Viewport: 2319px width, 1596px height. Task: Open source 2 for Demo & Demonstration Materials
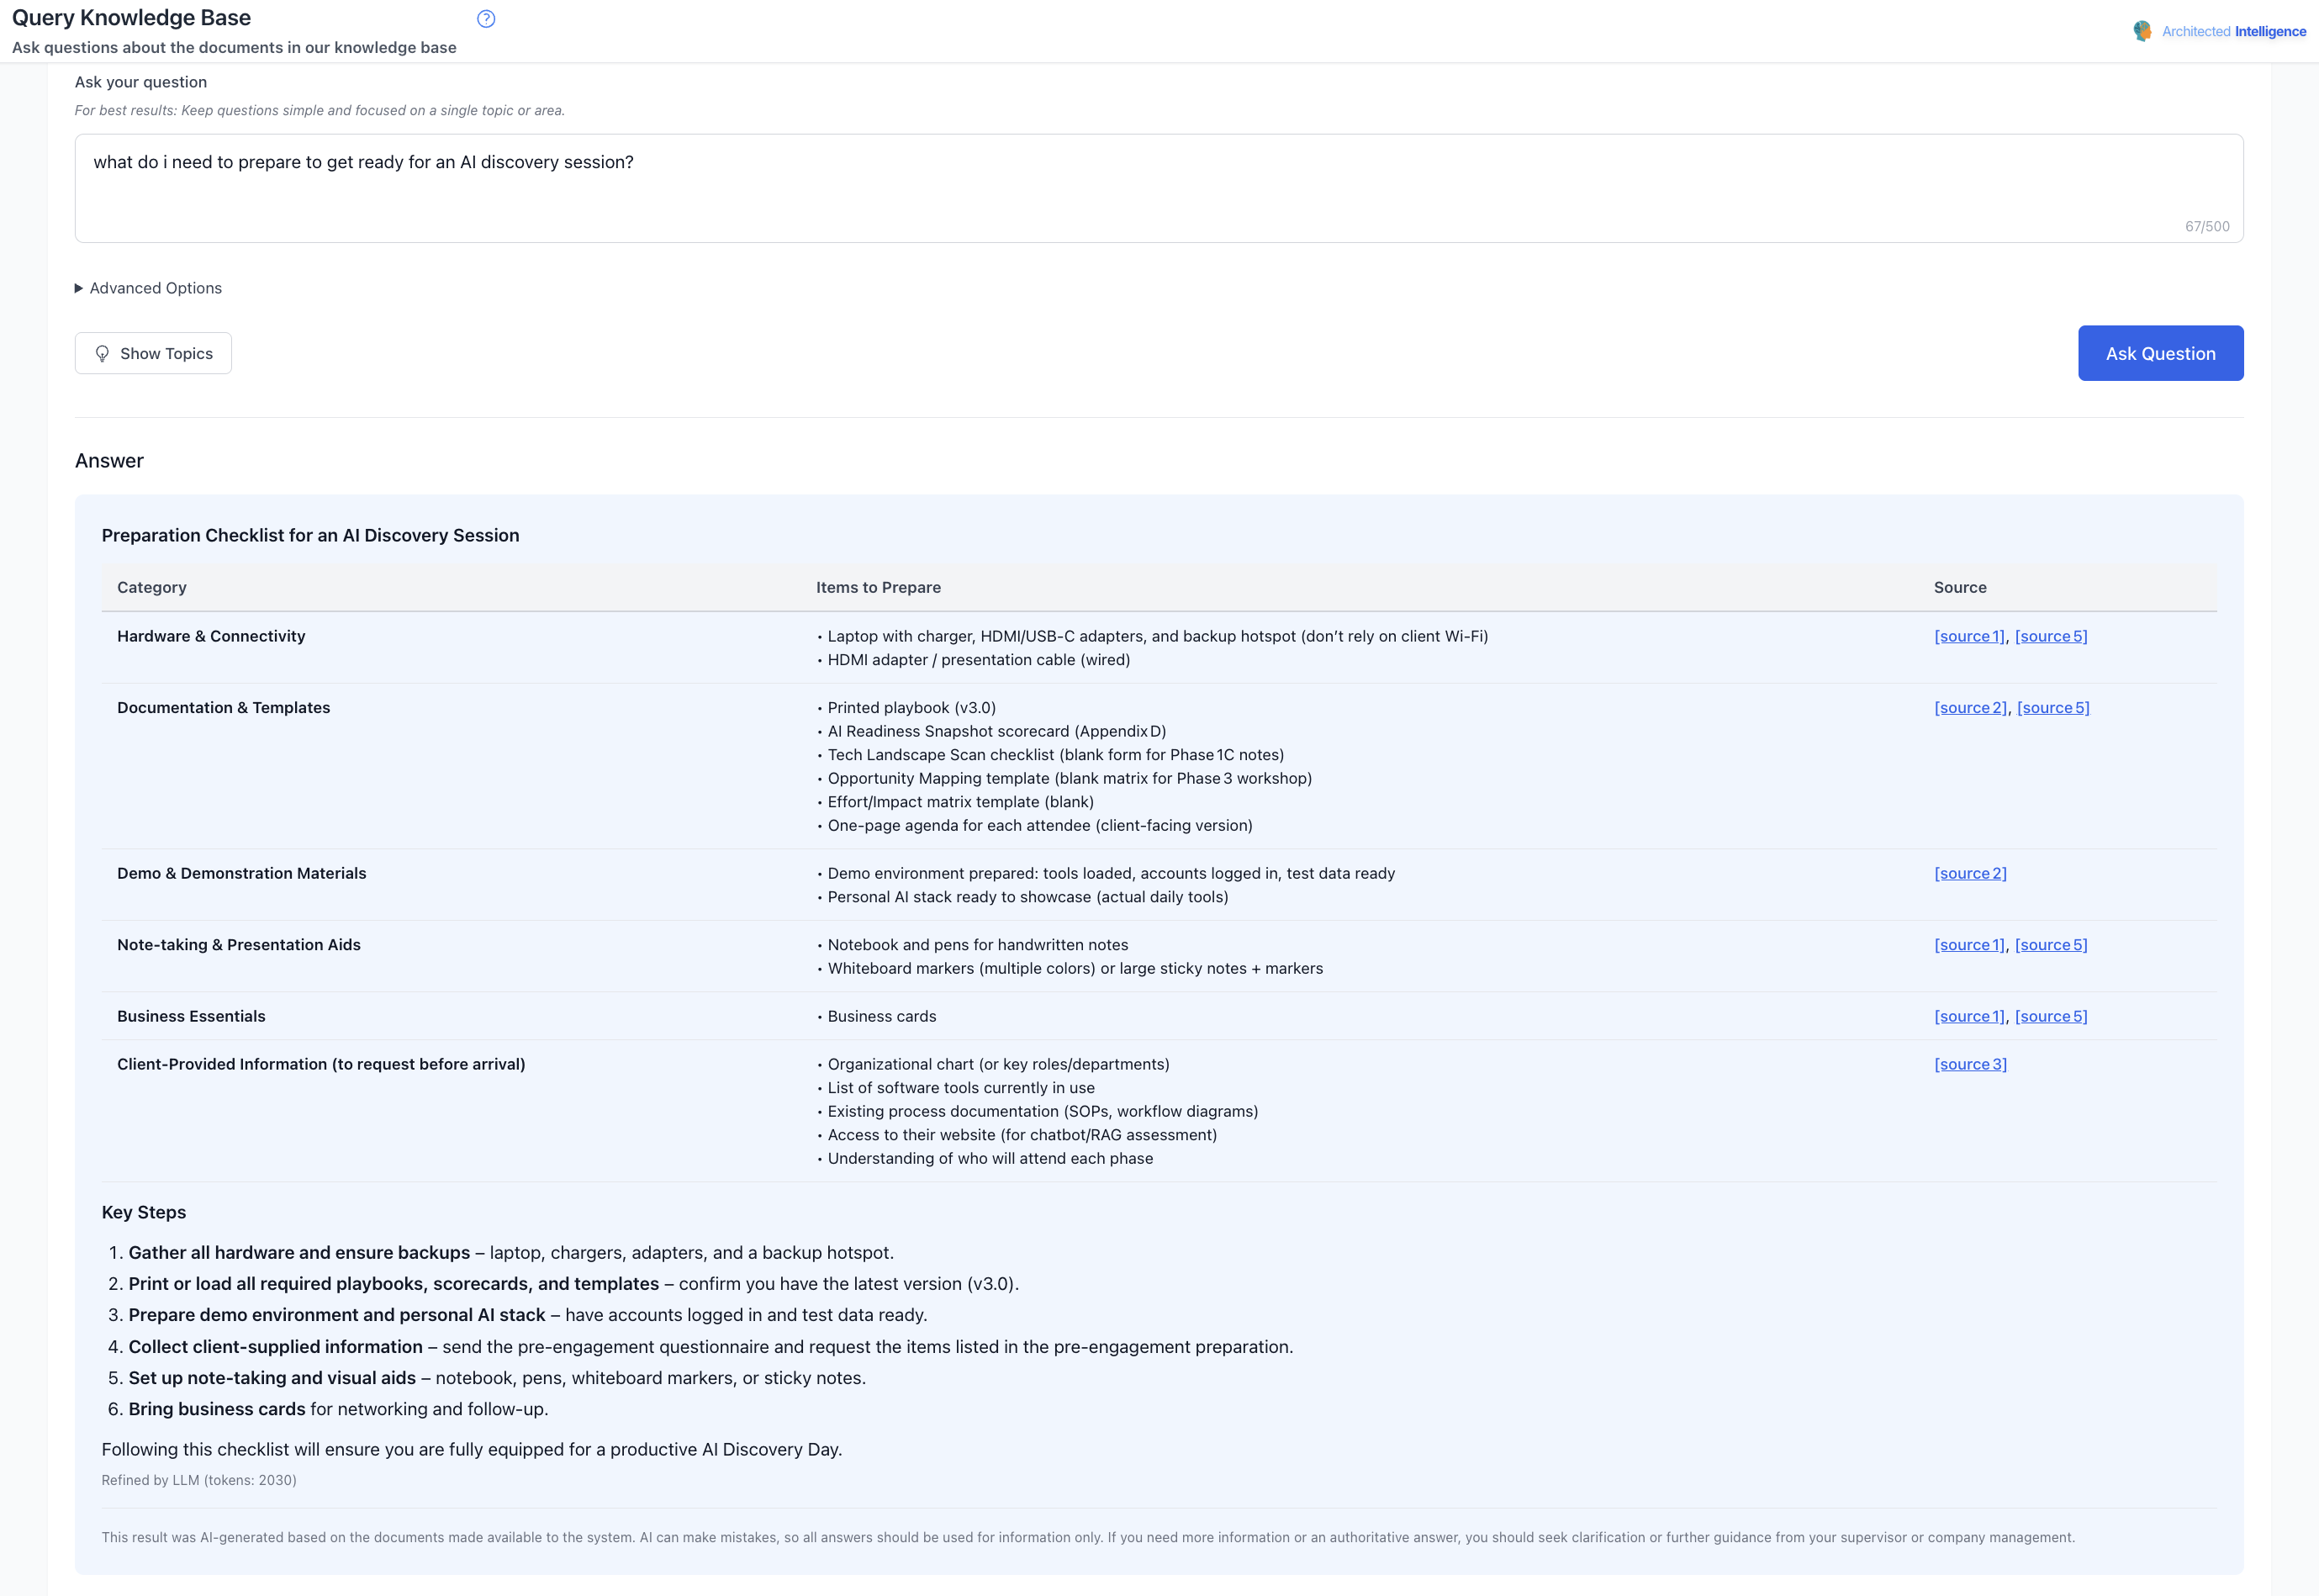[1970, 873]
